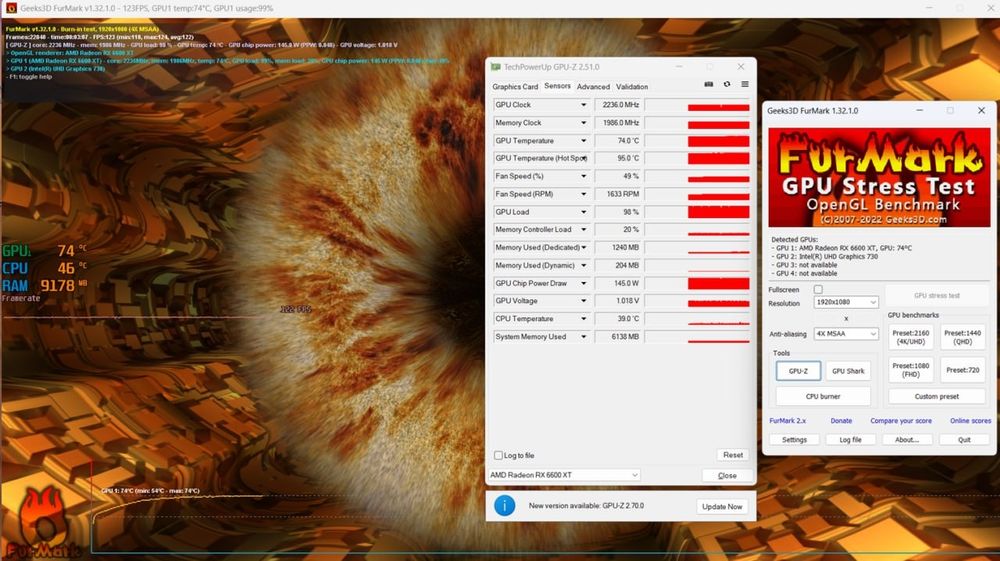
Task: Switch to the Sensors tab
Action: tap(557, 86)
